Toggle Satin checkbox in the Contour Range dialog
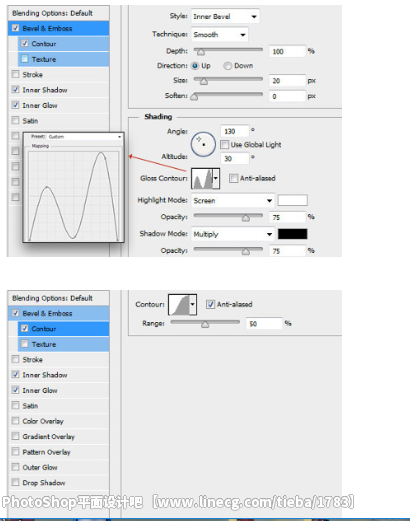Screen dimensions: 410x521 pos(15,405)
